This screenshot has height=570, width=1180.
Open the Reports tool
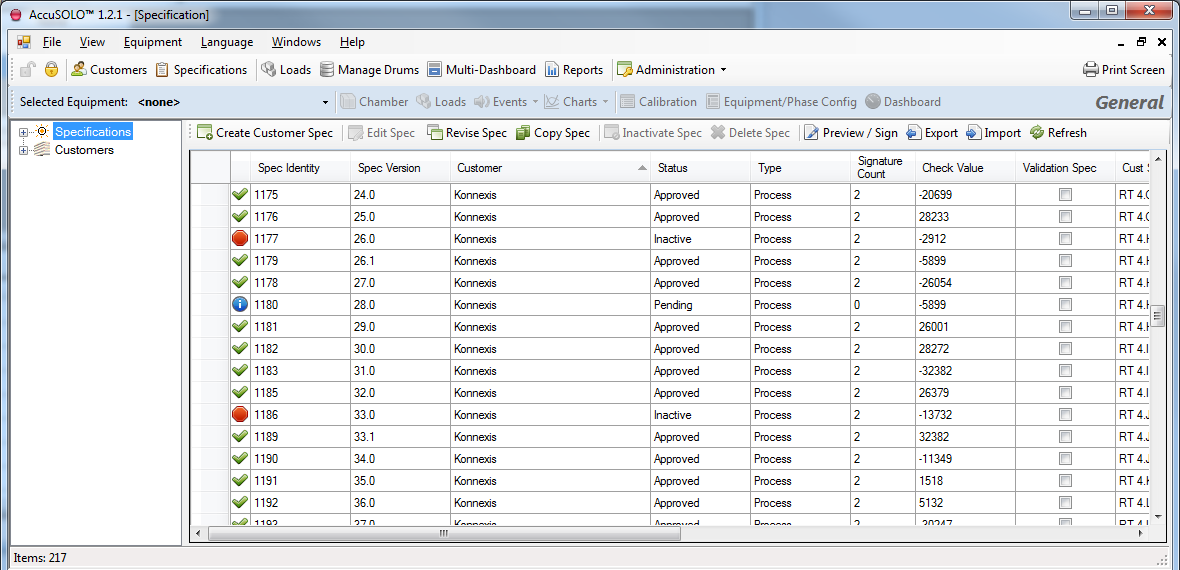pos(553,70)
